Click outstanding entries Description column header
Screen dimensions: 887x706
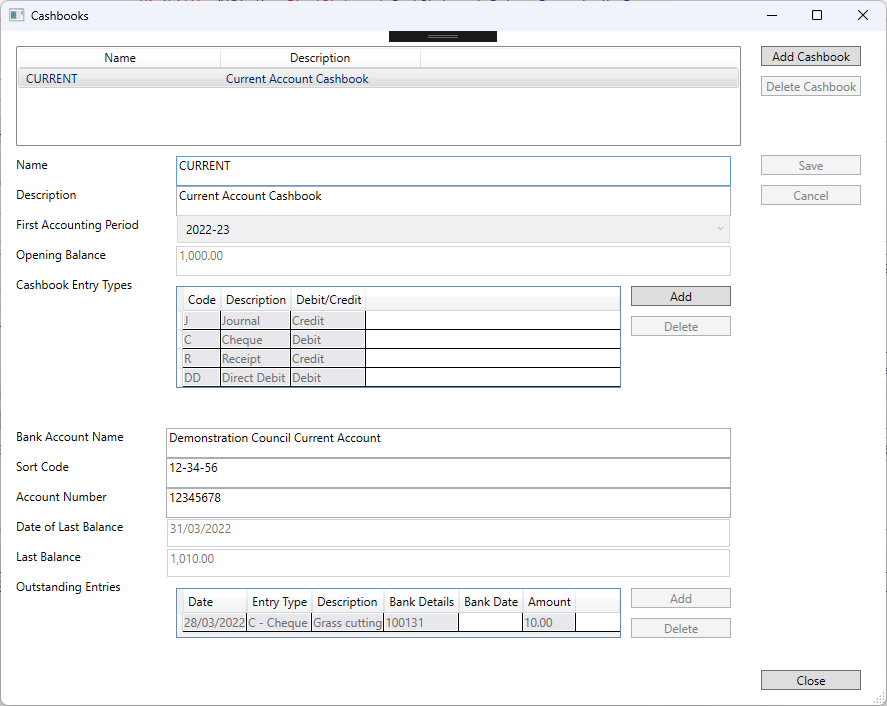[x=347, y=602]
